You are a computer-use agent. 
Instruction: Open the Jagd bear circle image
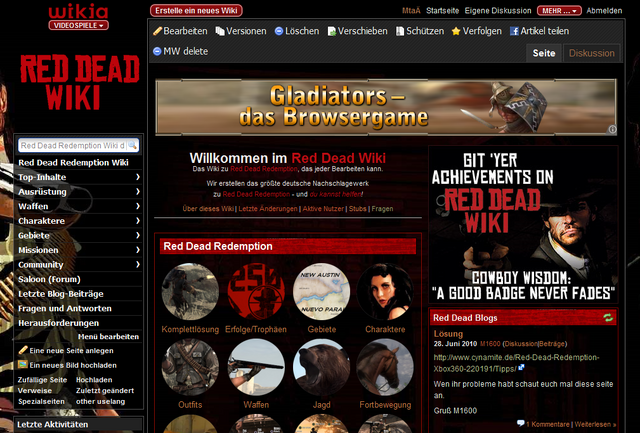tap(322, 367)
